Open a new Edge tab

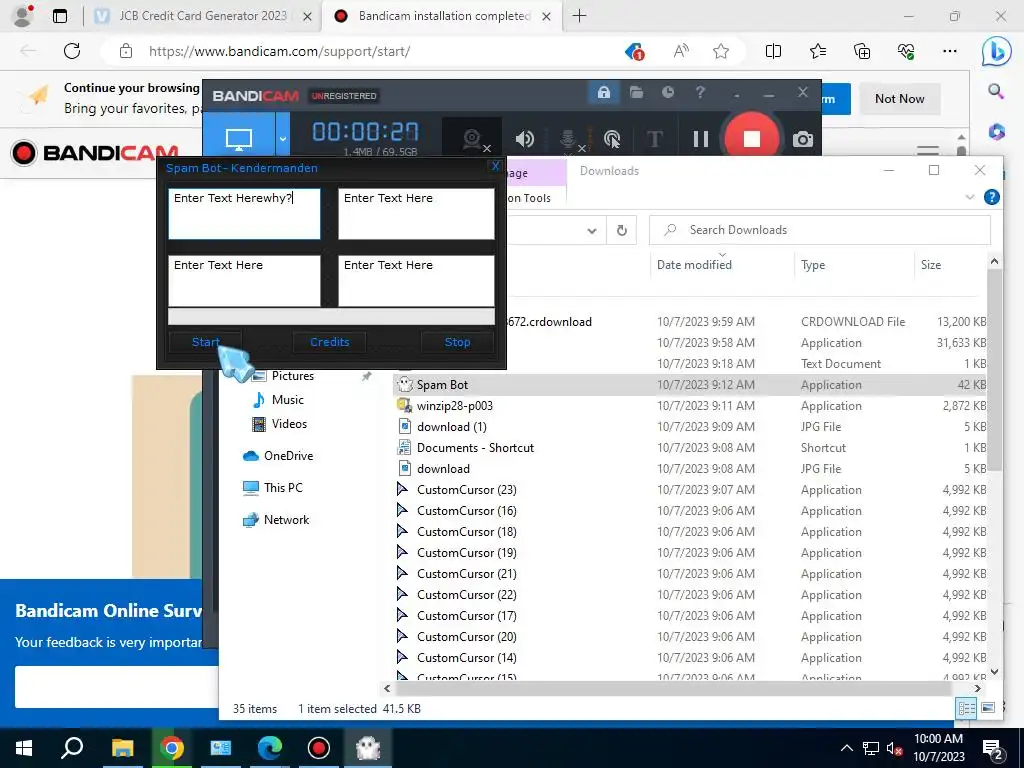pos(579,16)
